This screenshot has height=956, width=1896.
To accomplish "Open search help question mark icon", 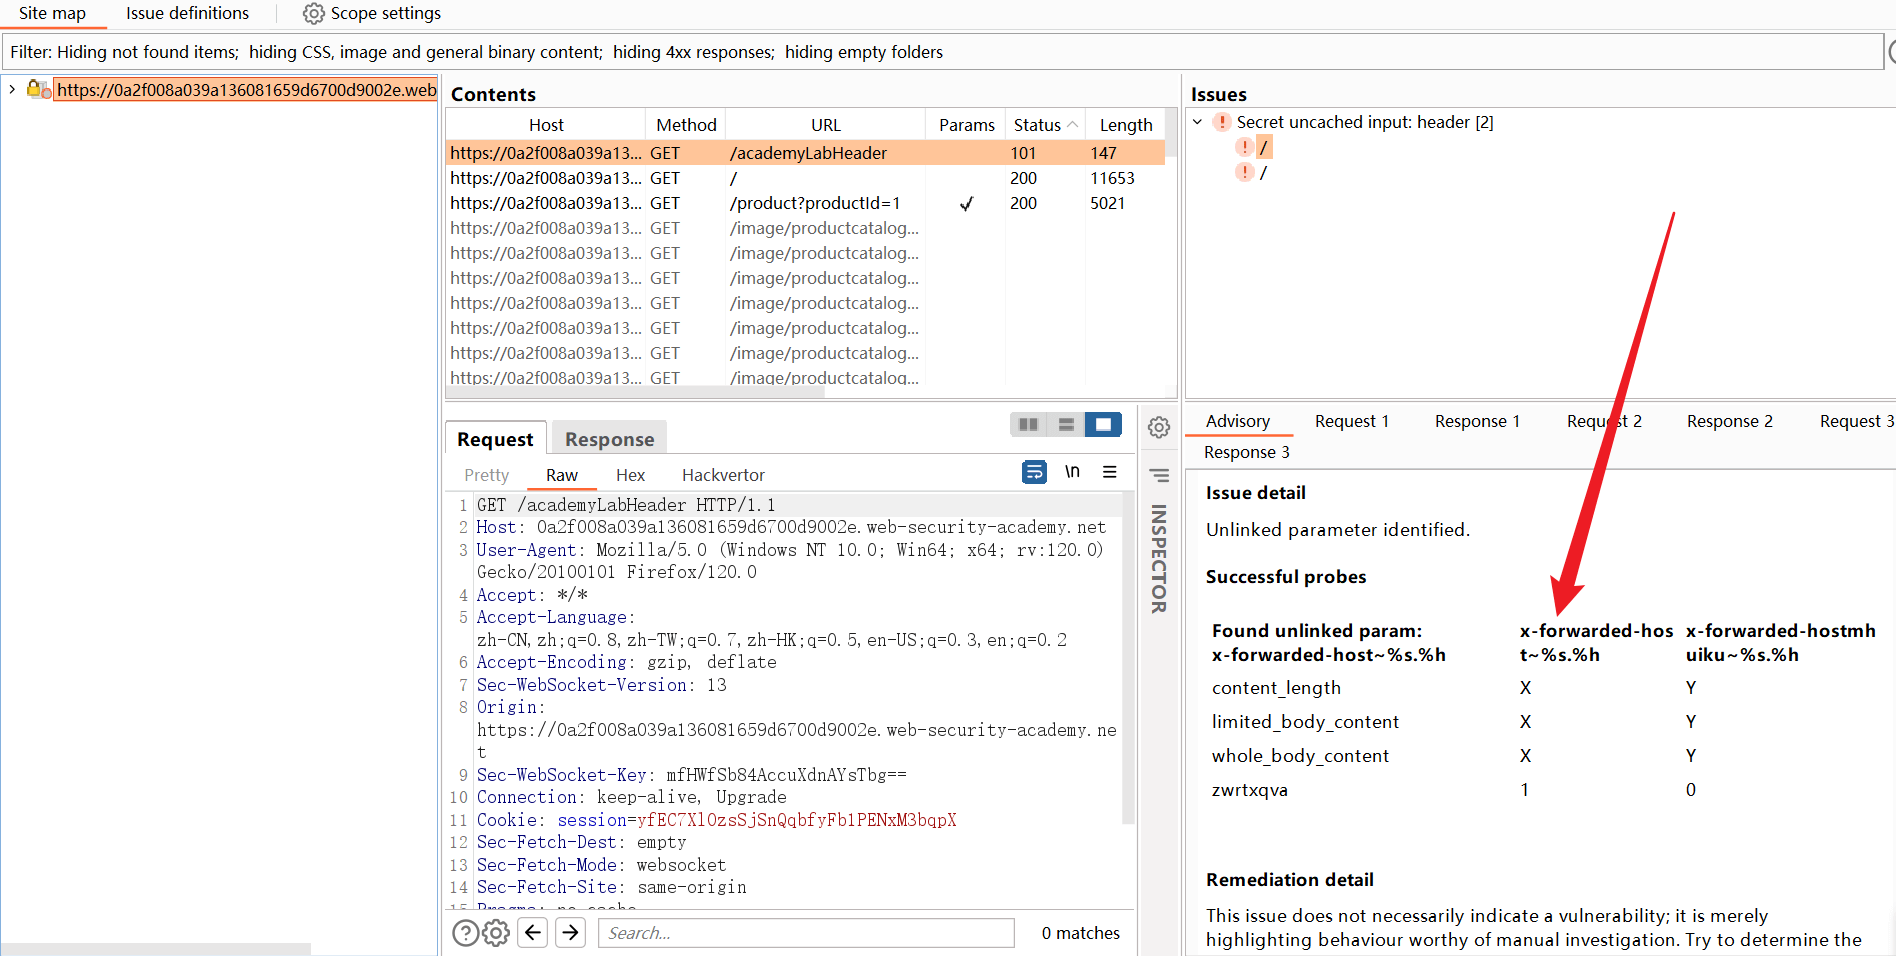I will pos(465,933).
